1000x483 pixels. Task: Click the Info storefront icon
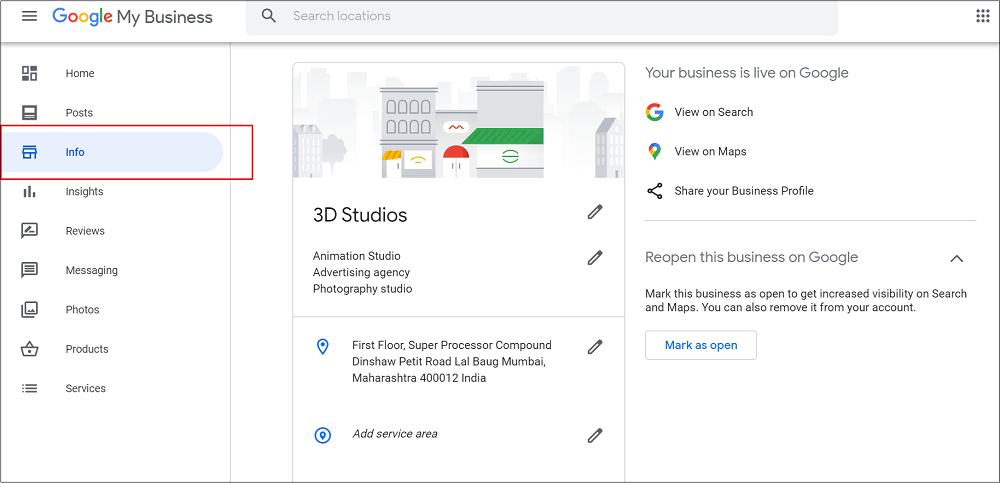tap(29, 152)
